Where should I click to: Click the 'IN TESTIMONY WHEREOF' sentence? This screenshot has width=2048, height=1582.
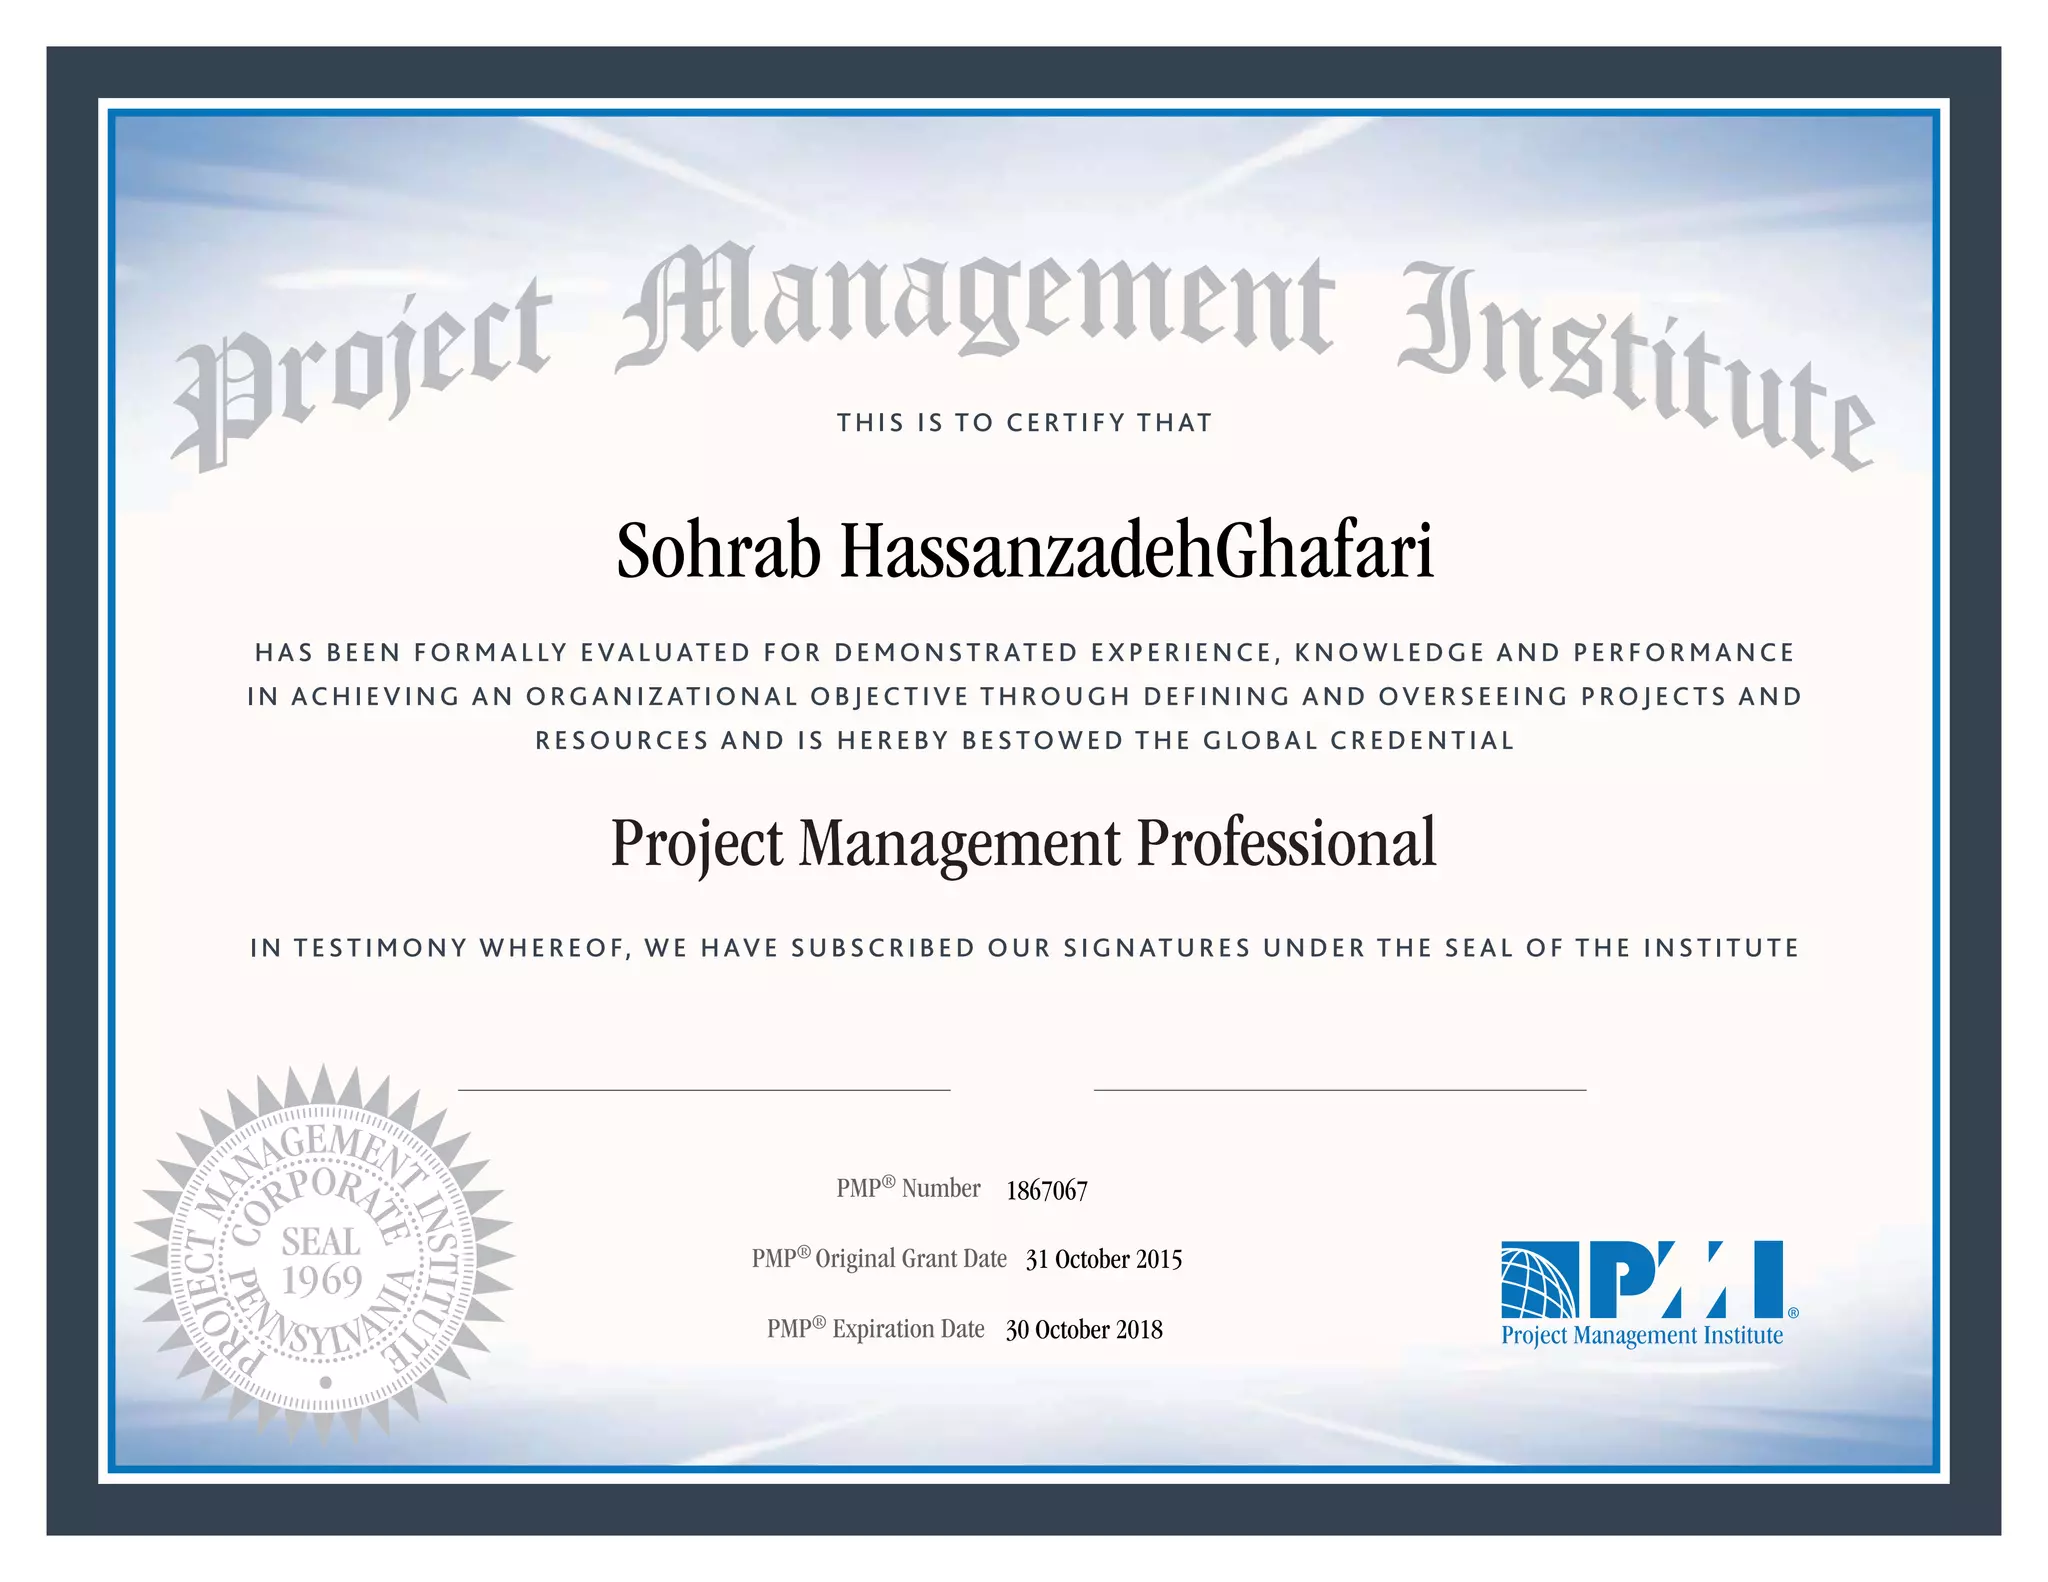tap(1024, 948)
